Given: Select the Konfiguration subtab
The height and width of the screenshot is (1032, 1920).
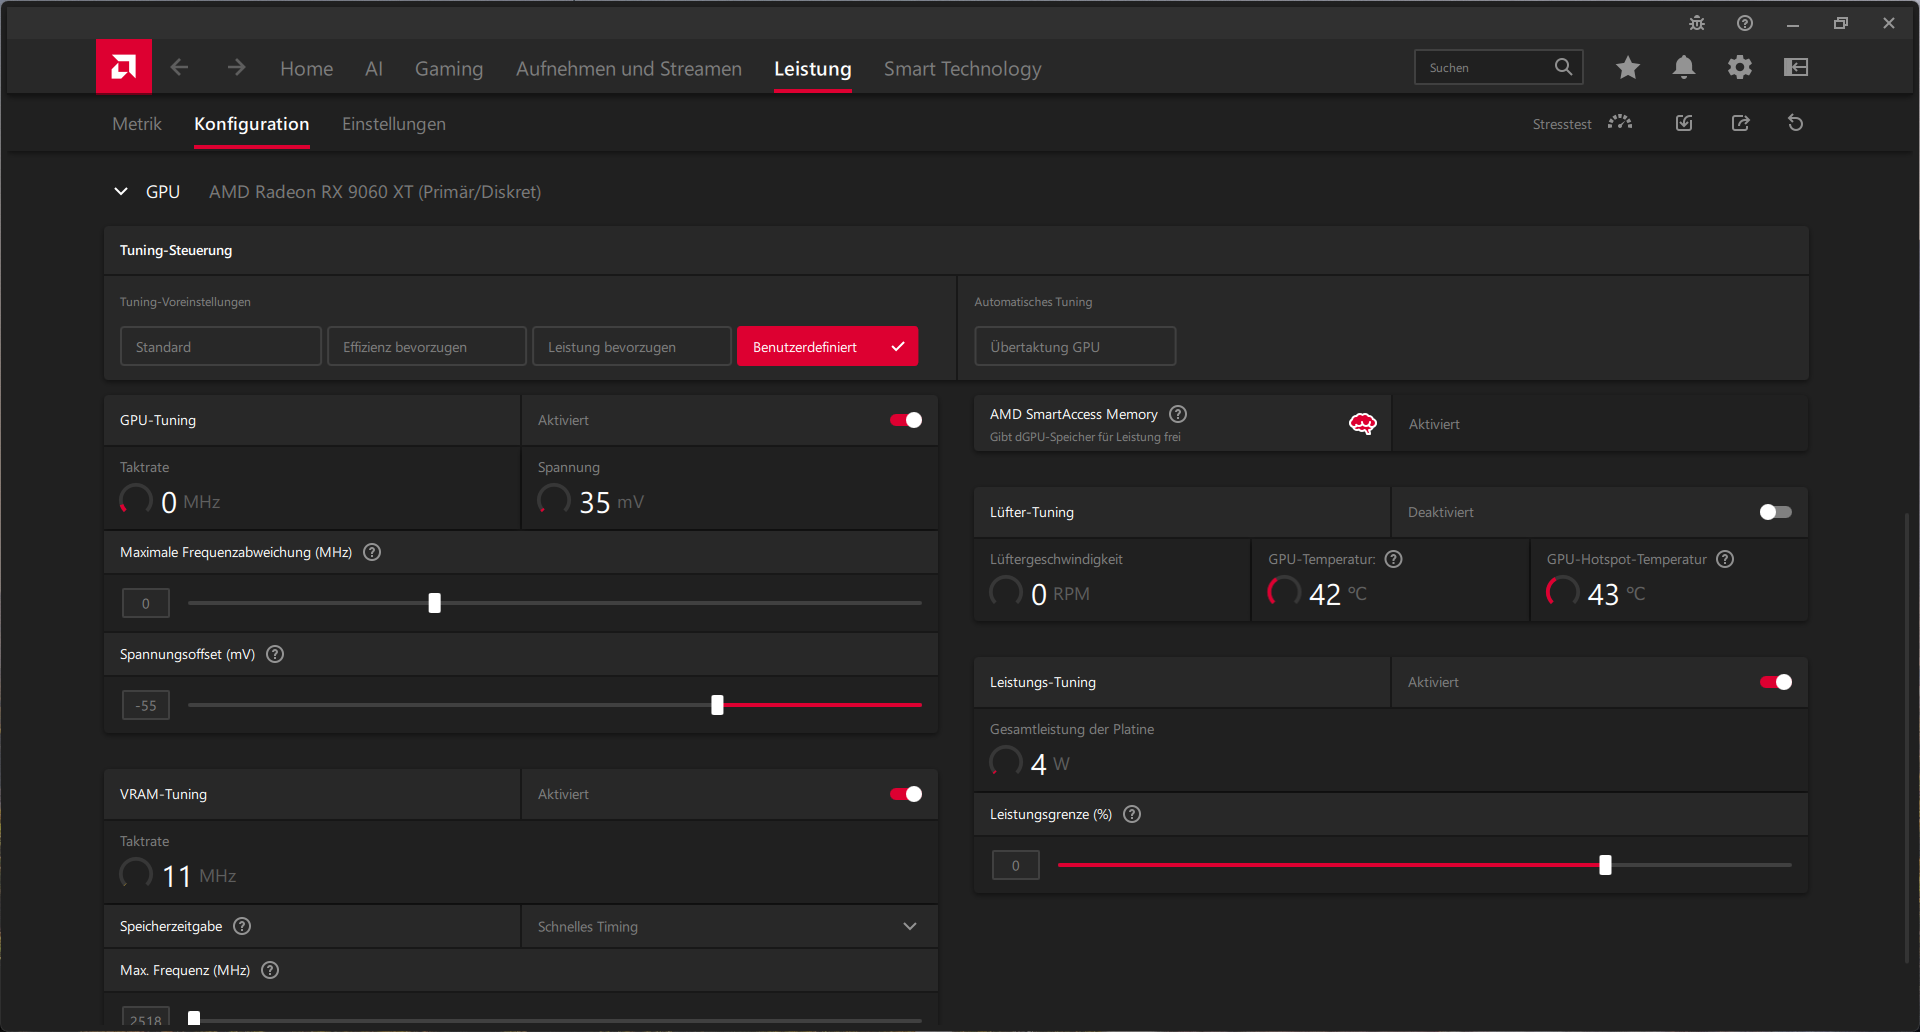Looking at the screenshot, I should 252,124.
